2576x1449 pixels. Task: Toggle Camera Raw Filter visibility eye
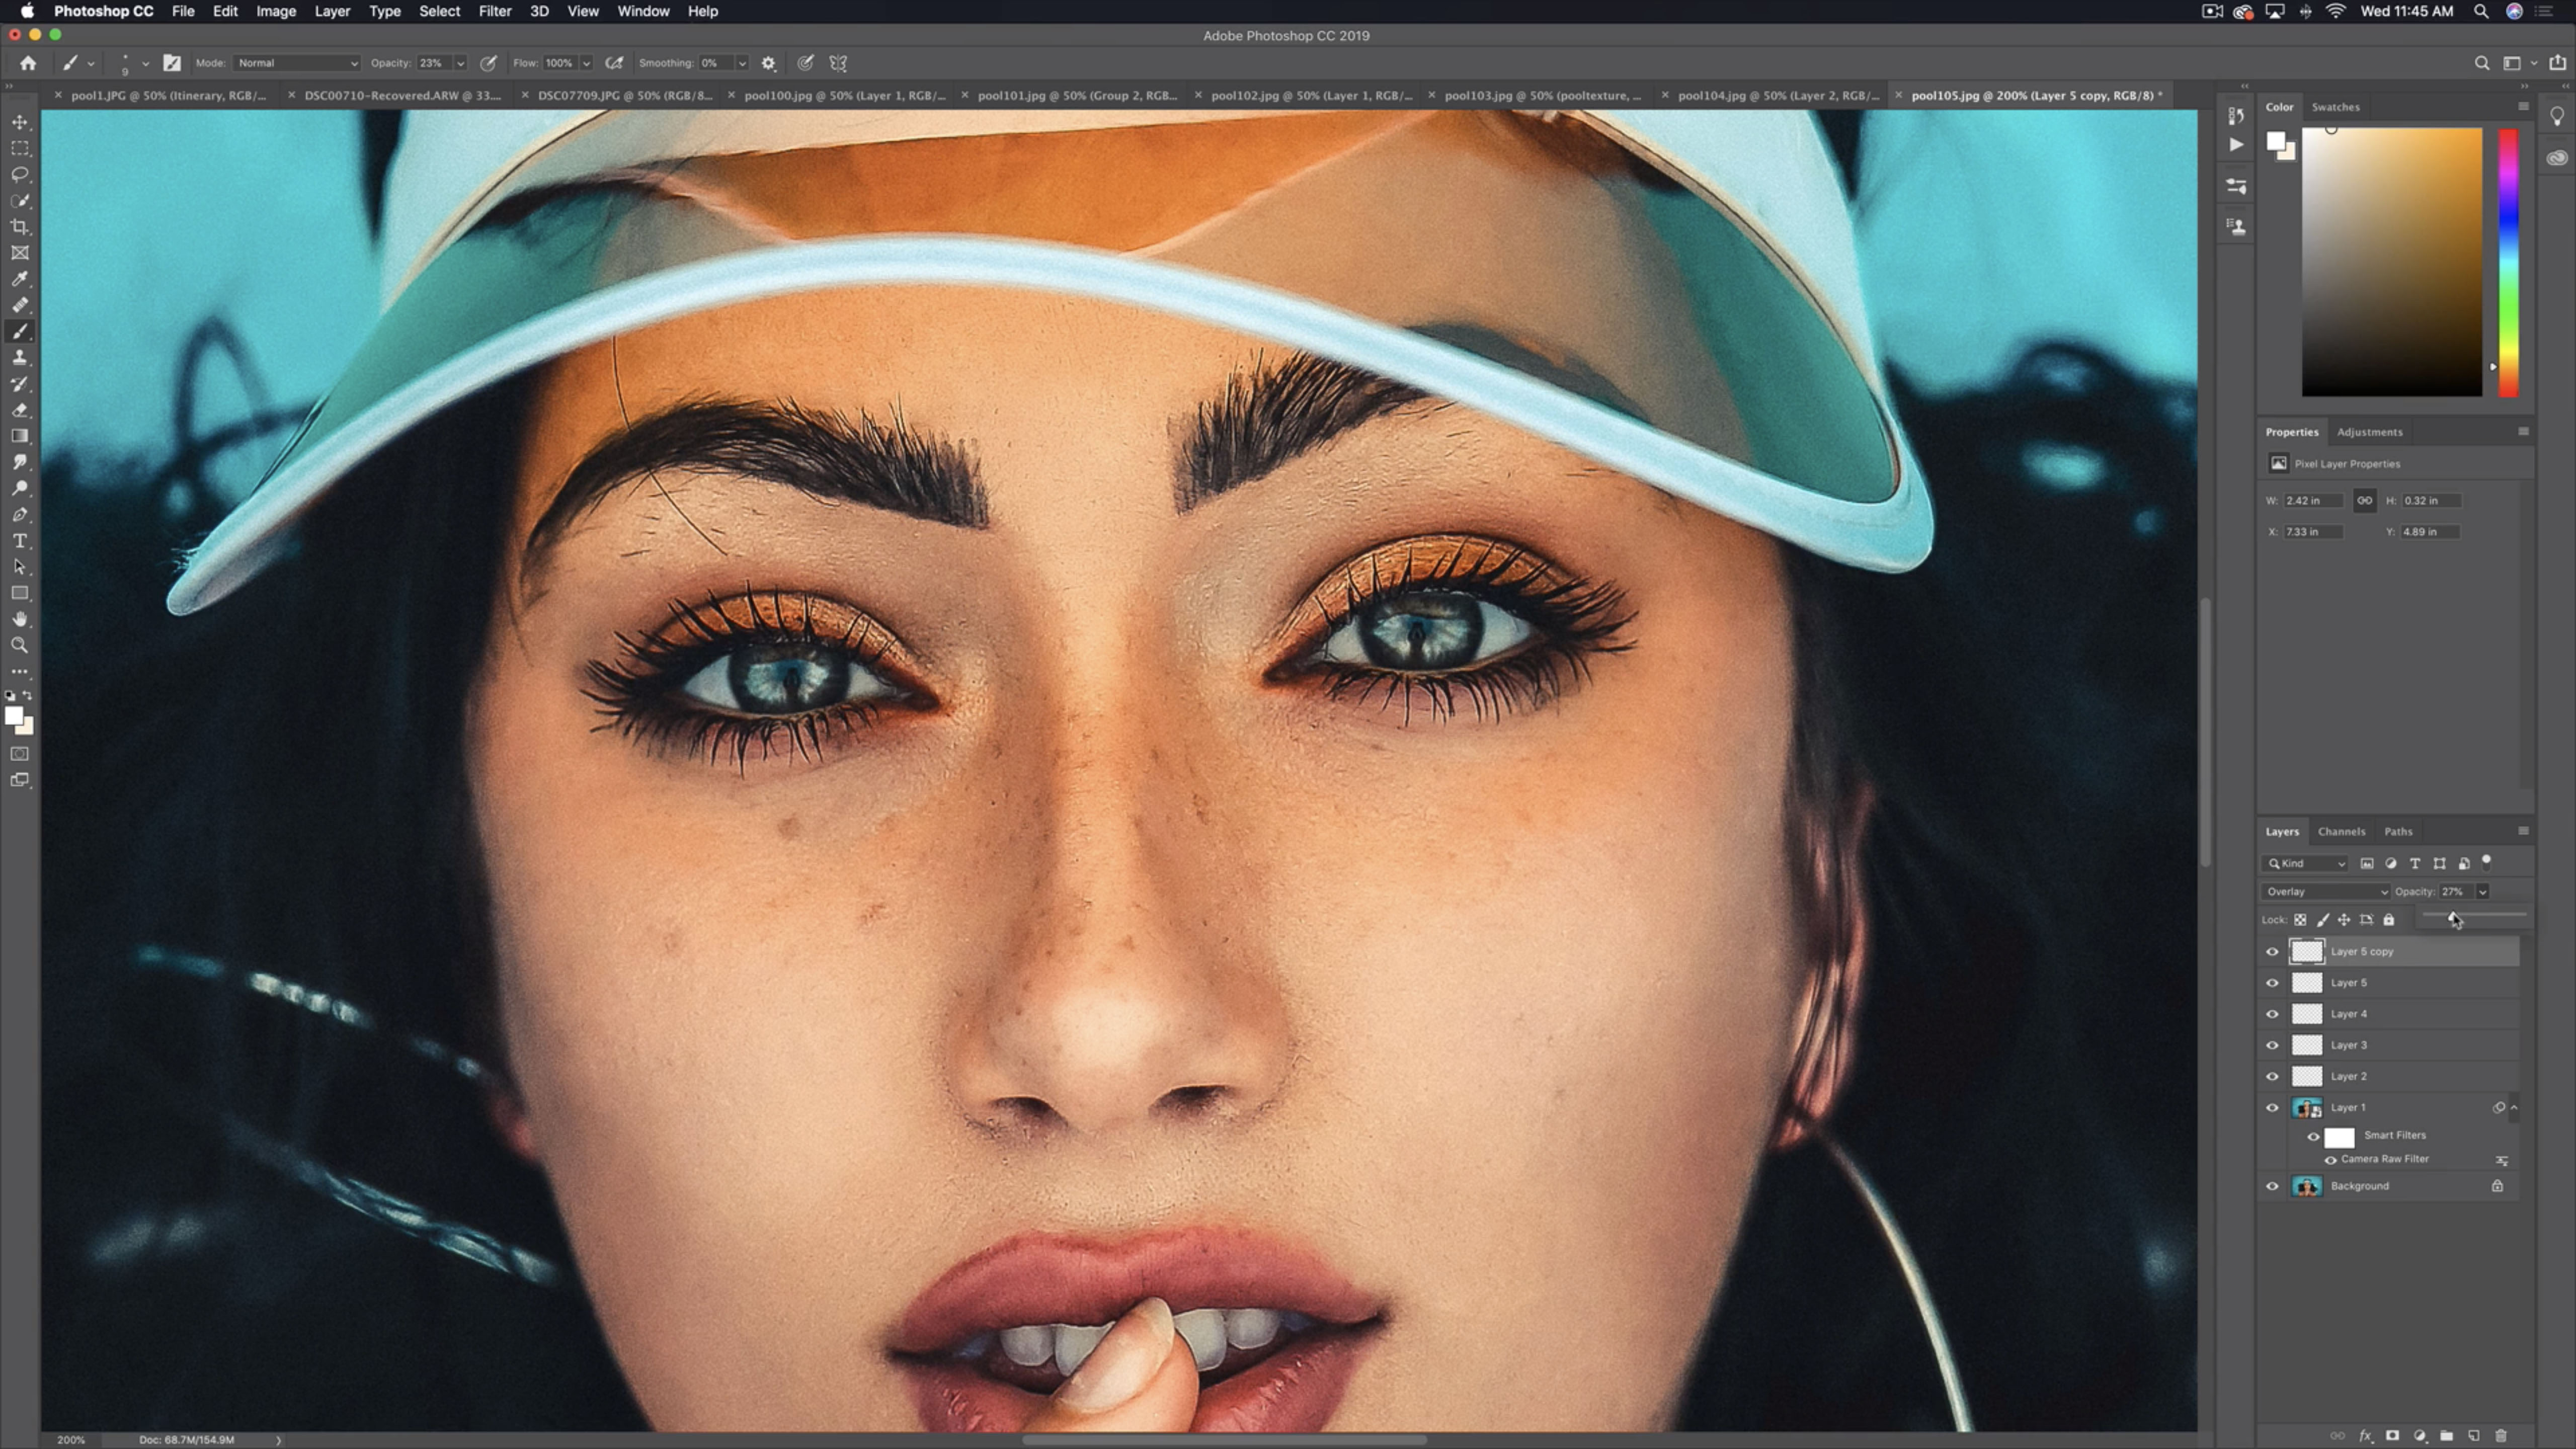pyautogui.click(x=2330, y=1160)
